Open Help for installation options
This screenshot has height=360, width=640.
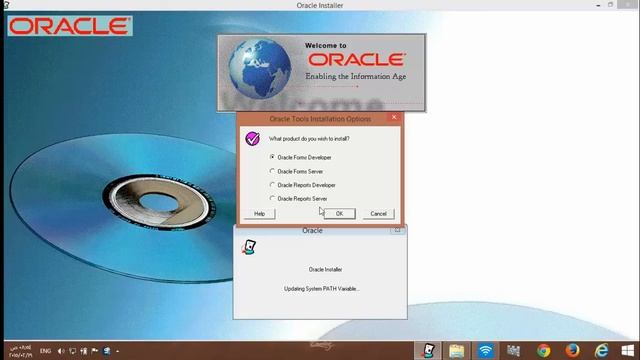[260, 213]
